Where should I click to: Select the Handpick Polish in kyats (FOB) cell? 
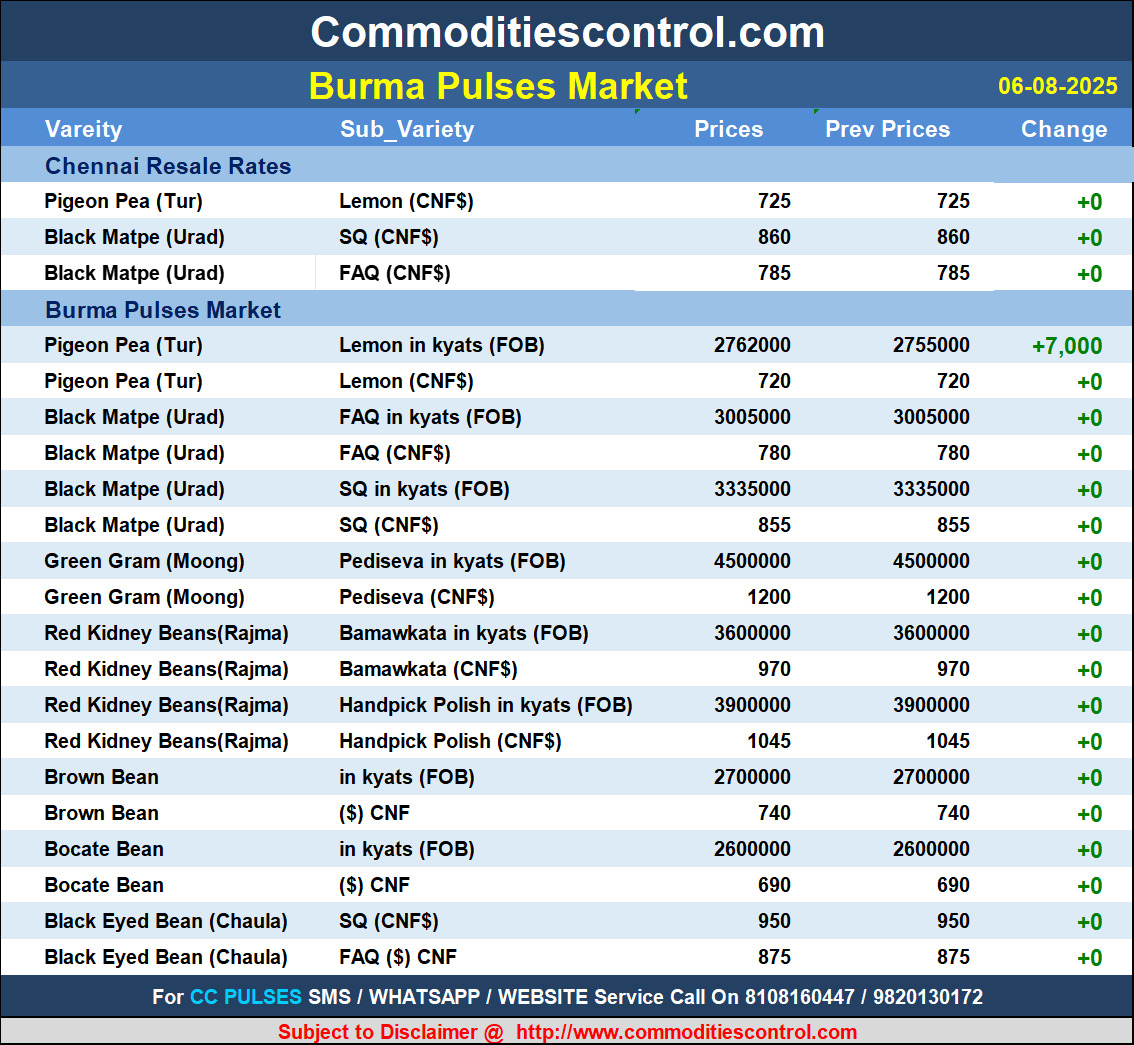pos(485,705)
